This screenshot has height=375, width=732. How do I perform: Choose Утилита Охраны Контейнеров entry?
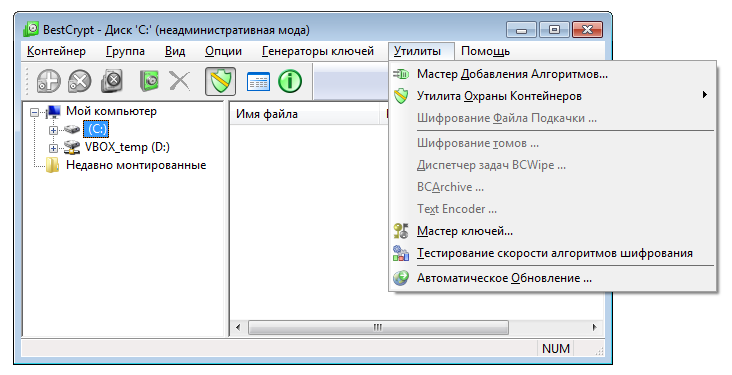[553, 96]
